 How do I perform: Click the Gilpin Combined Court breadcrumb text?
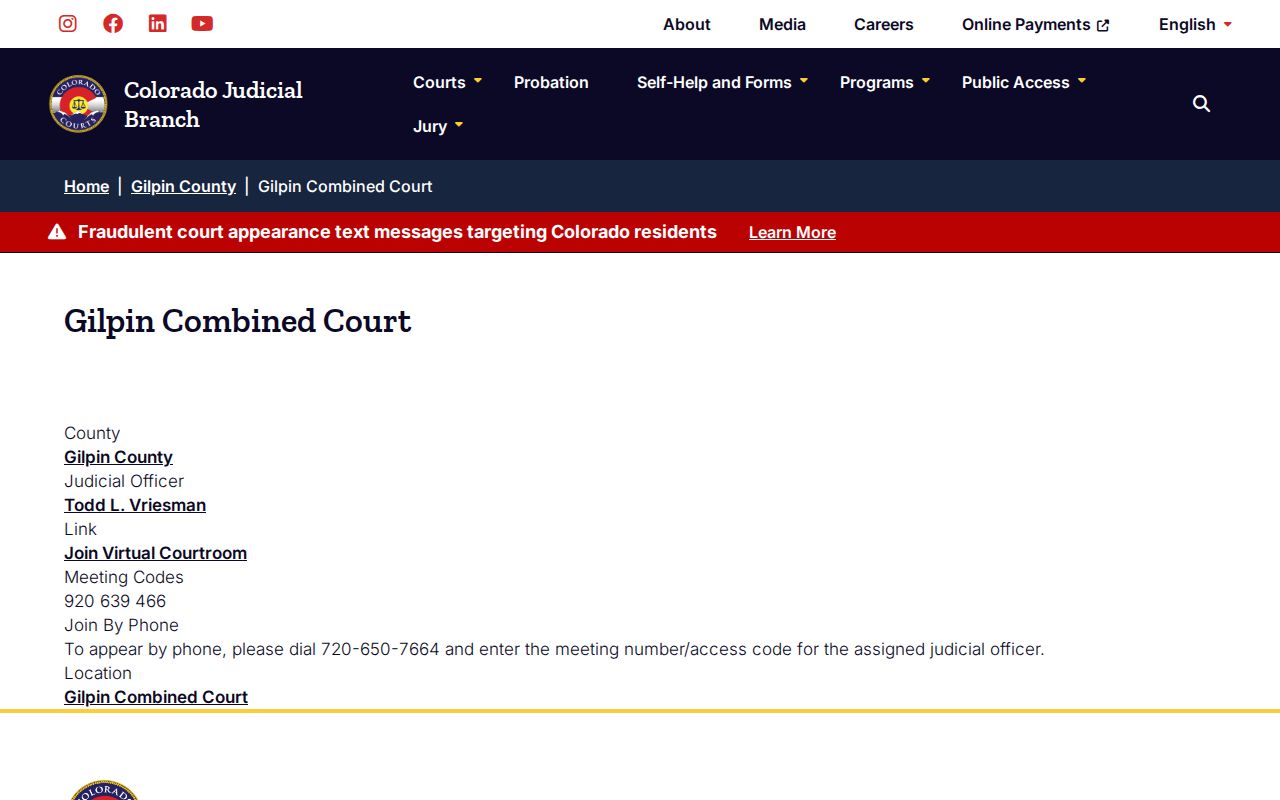pos(345,186)
